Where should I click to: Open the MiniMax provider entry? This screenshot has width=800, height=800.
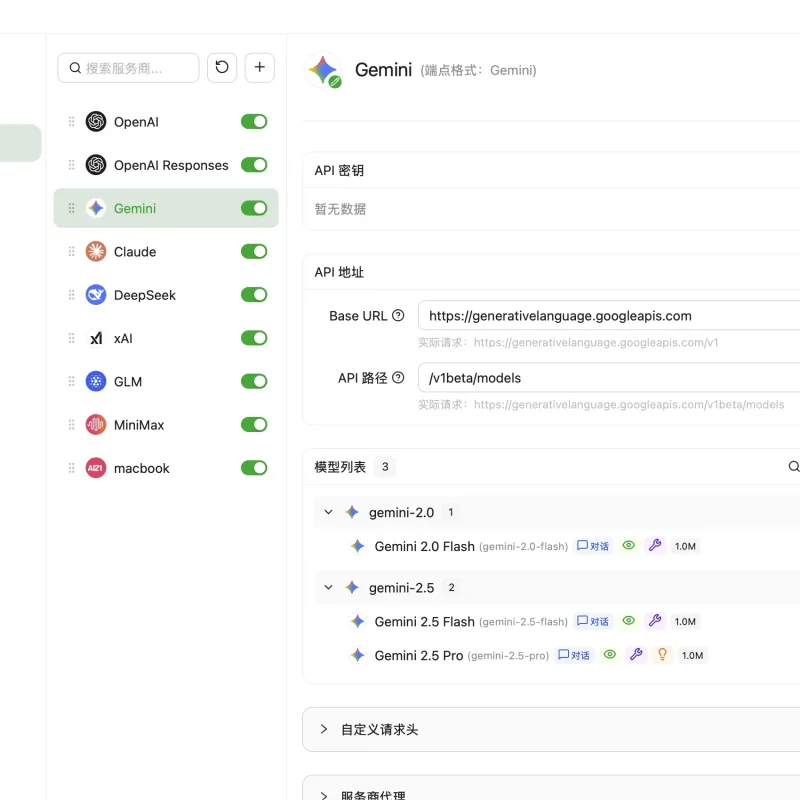tap(166, 425)
